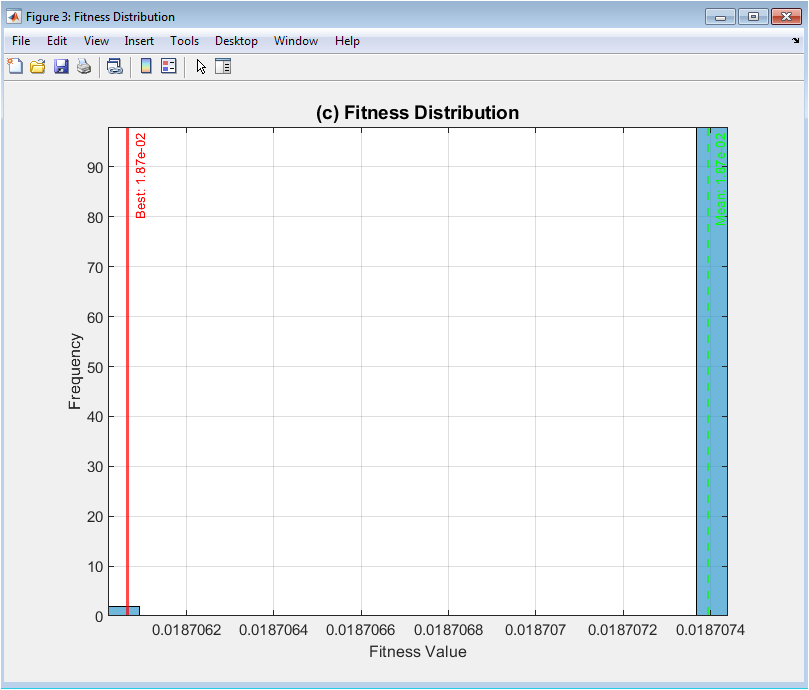The width and height of the screenshot is (809, 690).
Task: Click the New Figure icon
Action: (14, 66)
